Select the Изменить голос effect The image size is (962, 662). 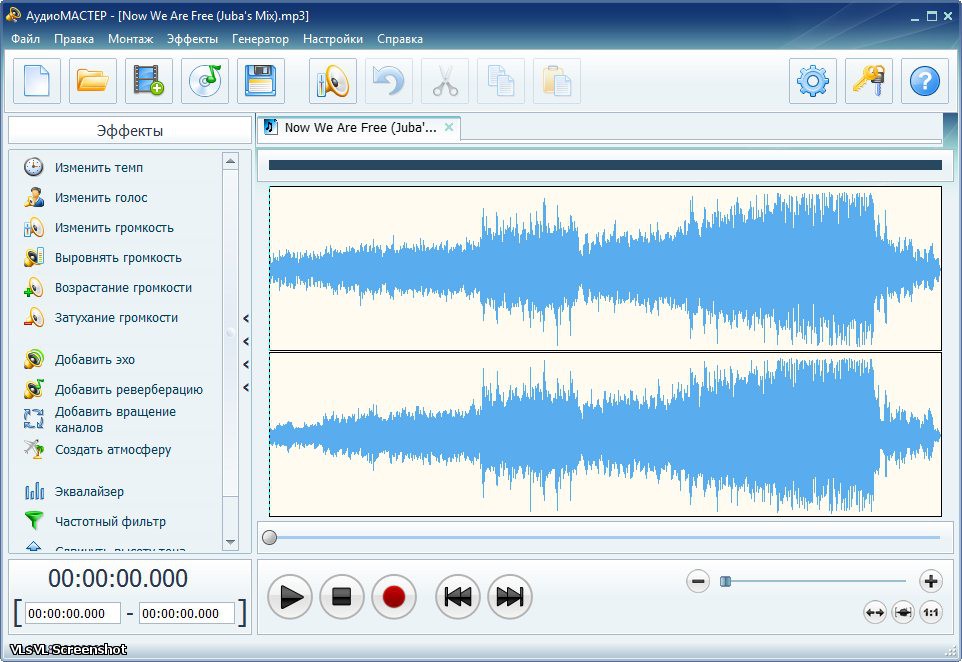pyautogui.click(x=101, y=198)
